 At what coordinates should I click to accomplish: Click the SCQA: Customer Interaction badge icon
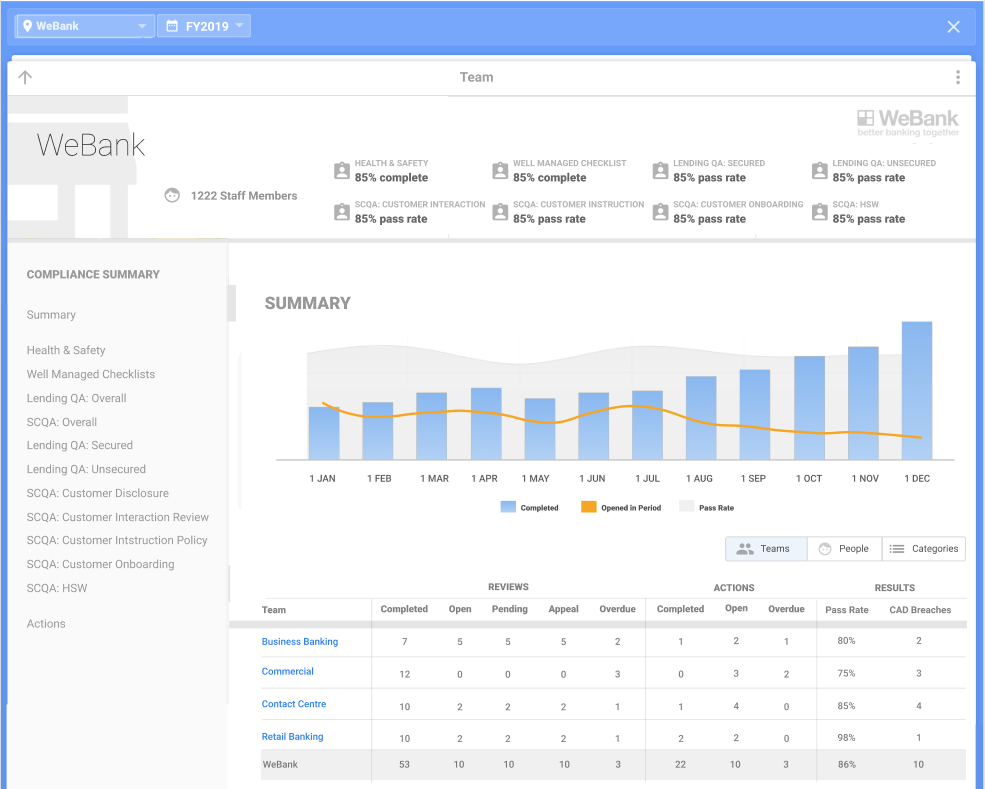[x=342, y=212]
